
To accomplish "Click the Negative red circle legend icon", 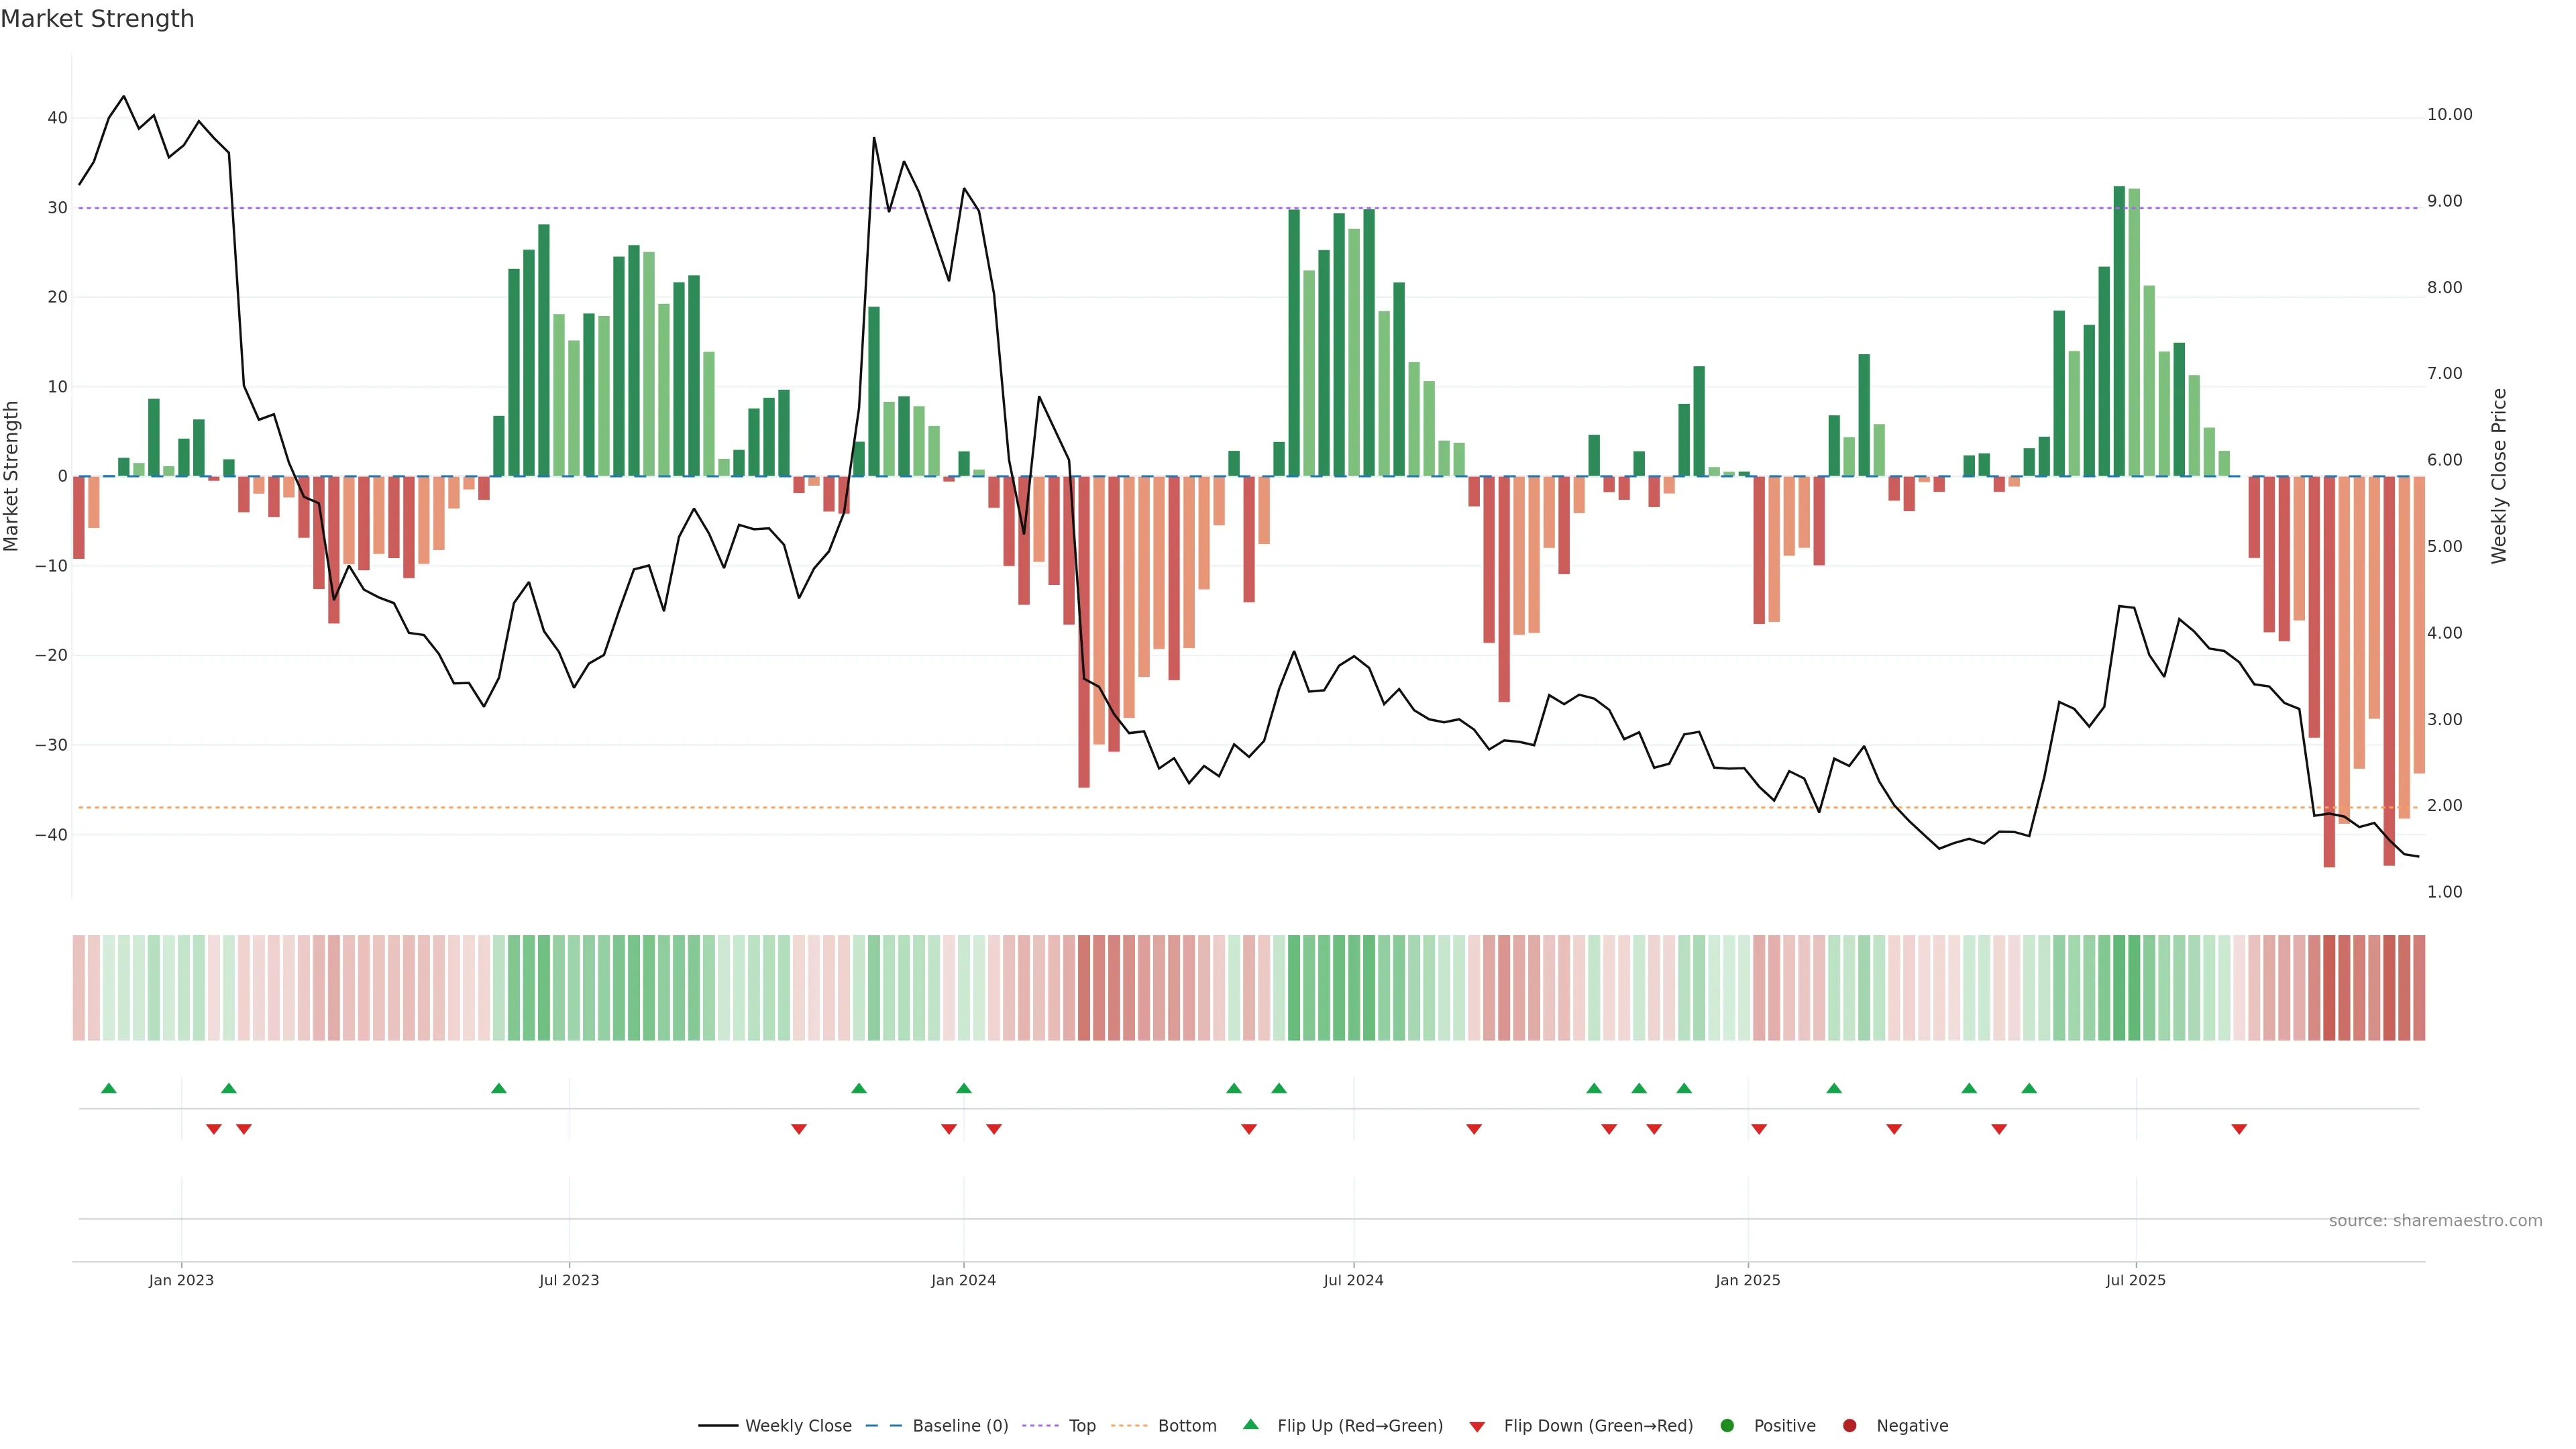I will [x=1849, y=1426].
